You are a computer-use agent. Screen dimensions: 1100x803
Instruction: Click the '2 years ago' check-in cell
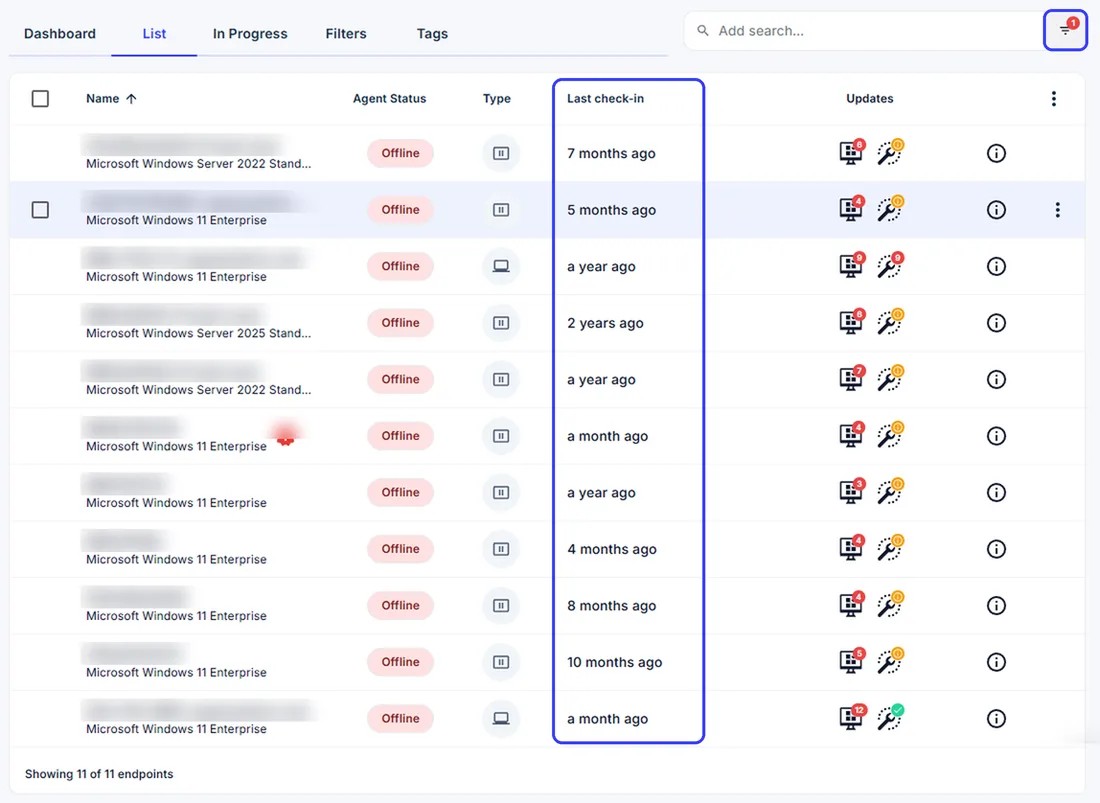pos(605,323)
